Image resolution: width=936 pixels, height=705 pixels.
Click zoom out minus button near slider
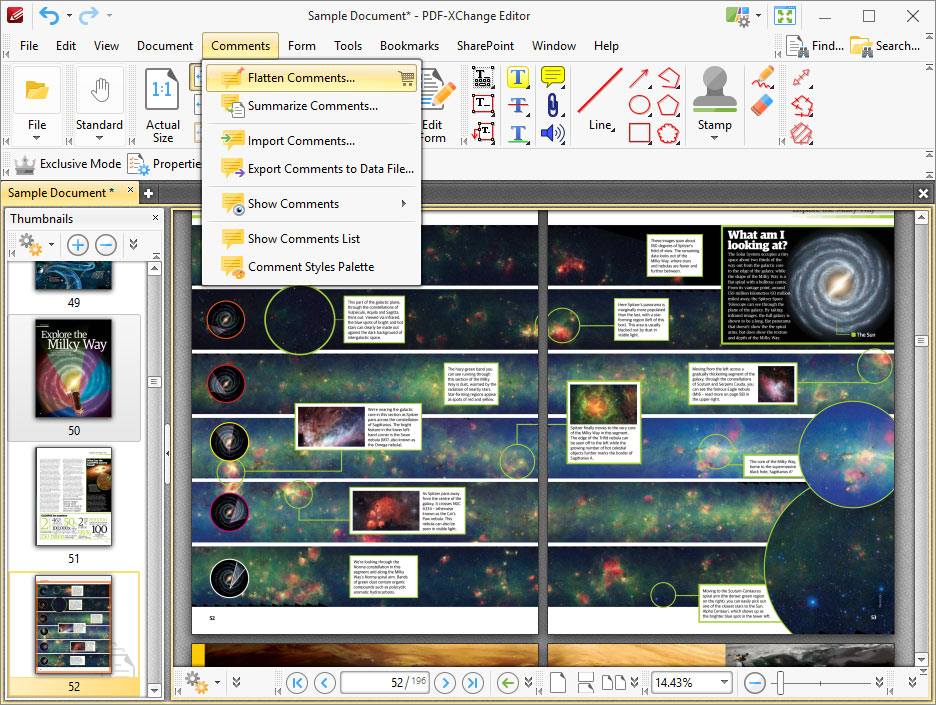coord(755,682)
